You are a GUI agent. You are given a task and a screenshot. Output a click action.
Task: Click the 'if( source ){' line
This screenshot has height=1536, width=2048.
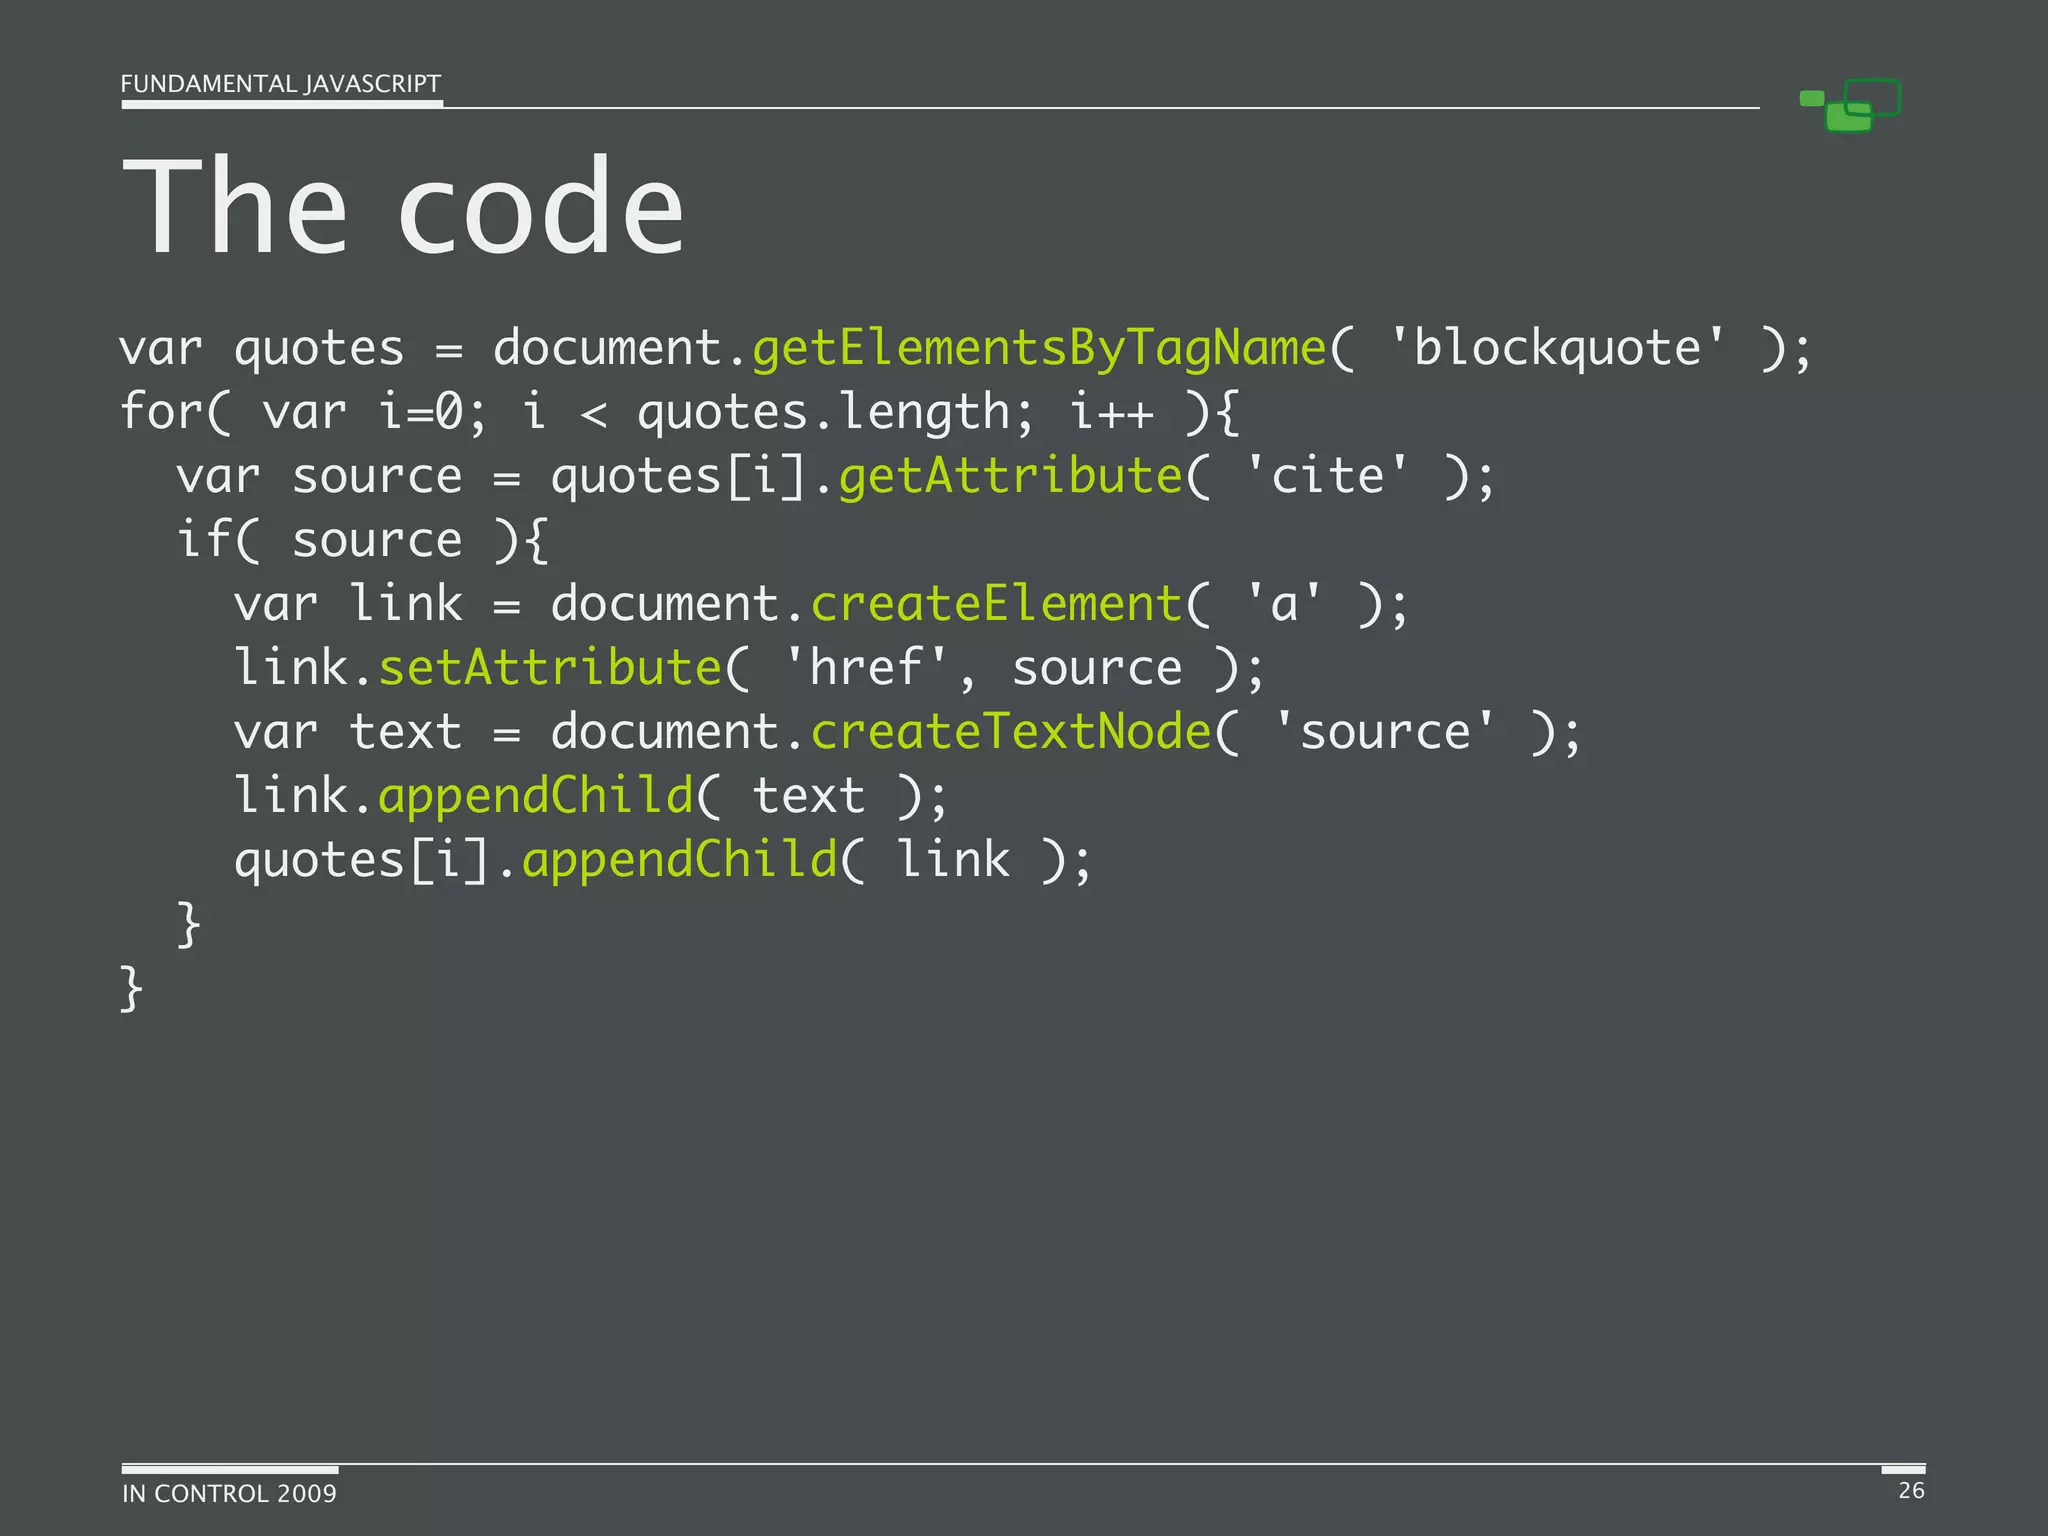pos(362,540)
